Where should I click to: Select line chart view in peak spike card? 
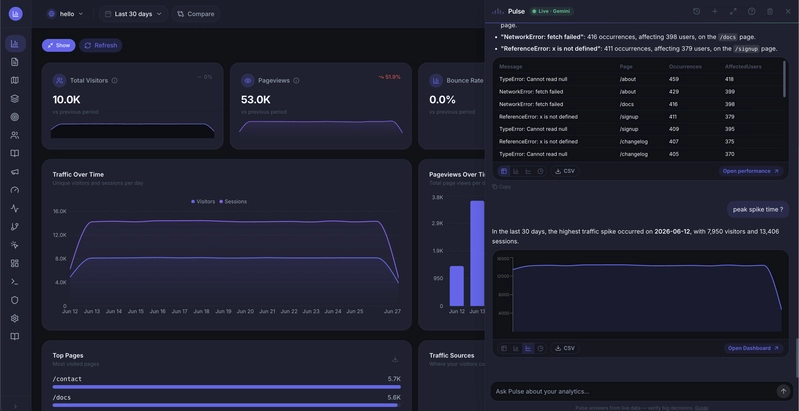pyautogui.click(x=528, y=348)
